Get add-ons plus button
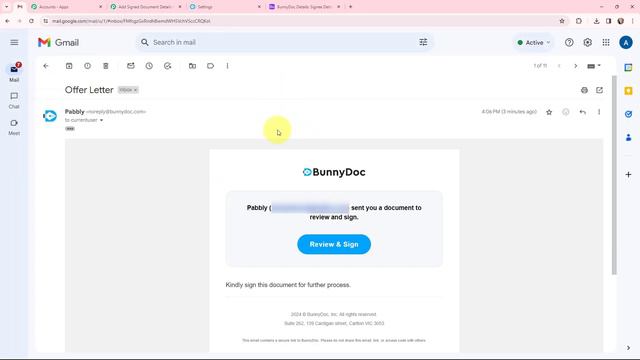640x360 pixels. click(629, 174)
